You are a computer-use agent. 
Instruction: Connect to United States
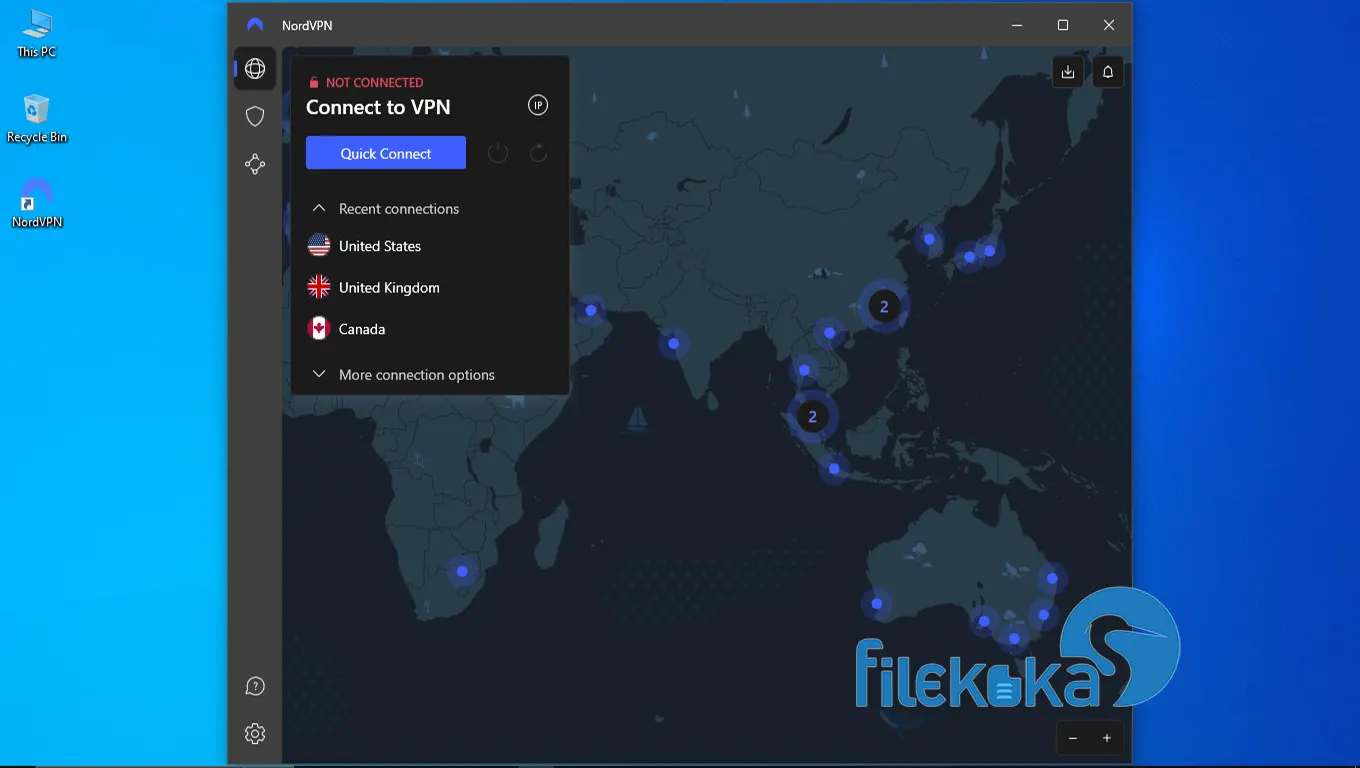click(430, 246)
